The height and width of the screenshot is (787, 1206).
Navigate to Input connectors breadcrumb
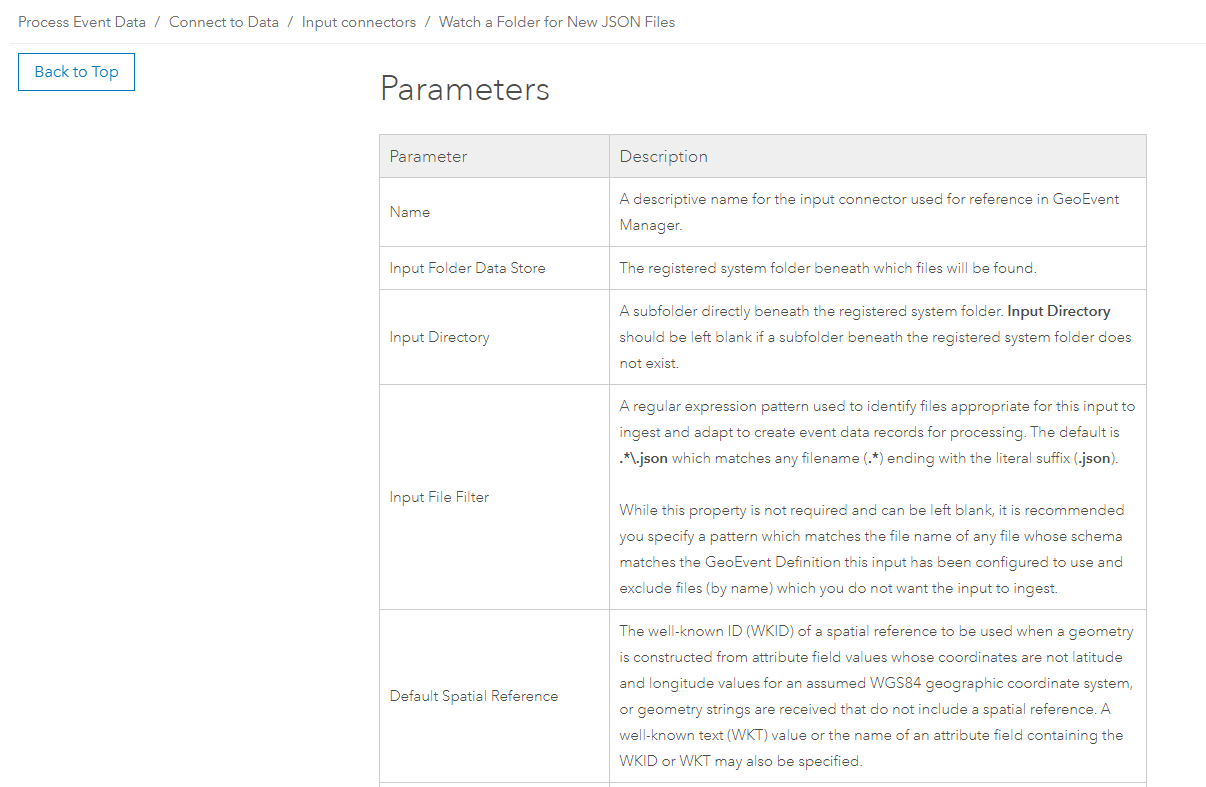[x=359, y=22]
